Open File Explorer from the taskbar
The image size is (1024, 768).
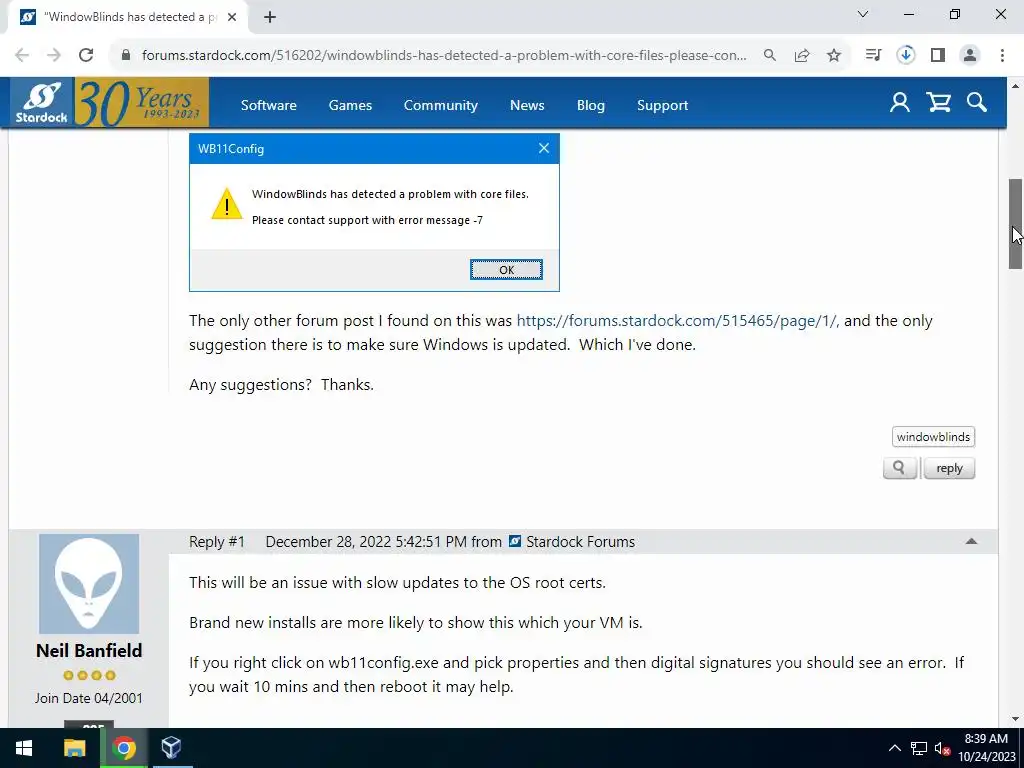tap(74, 748)
